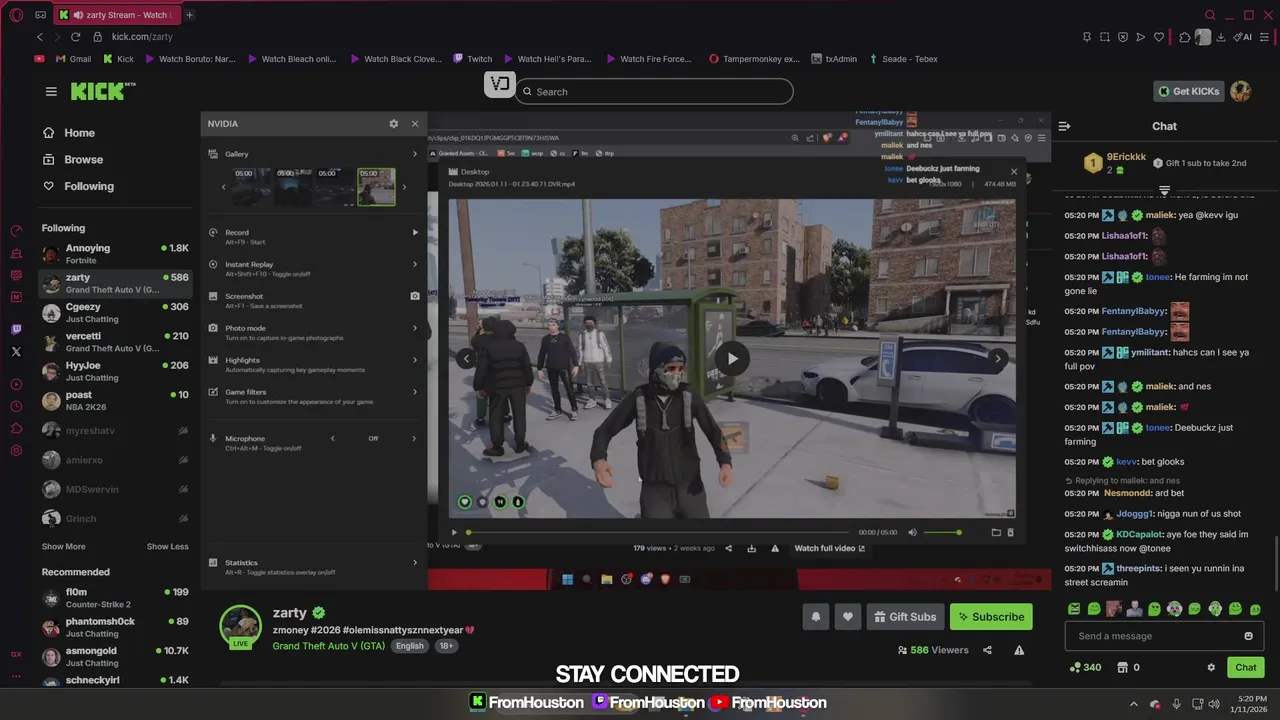Reload the page in browser
Image resolution: width=1280 pixels, height=720 pixels.
tap(75, 37)
